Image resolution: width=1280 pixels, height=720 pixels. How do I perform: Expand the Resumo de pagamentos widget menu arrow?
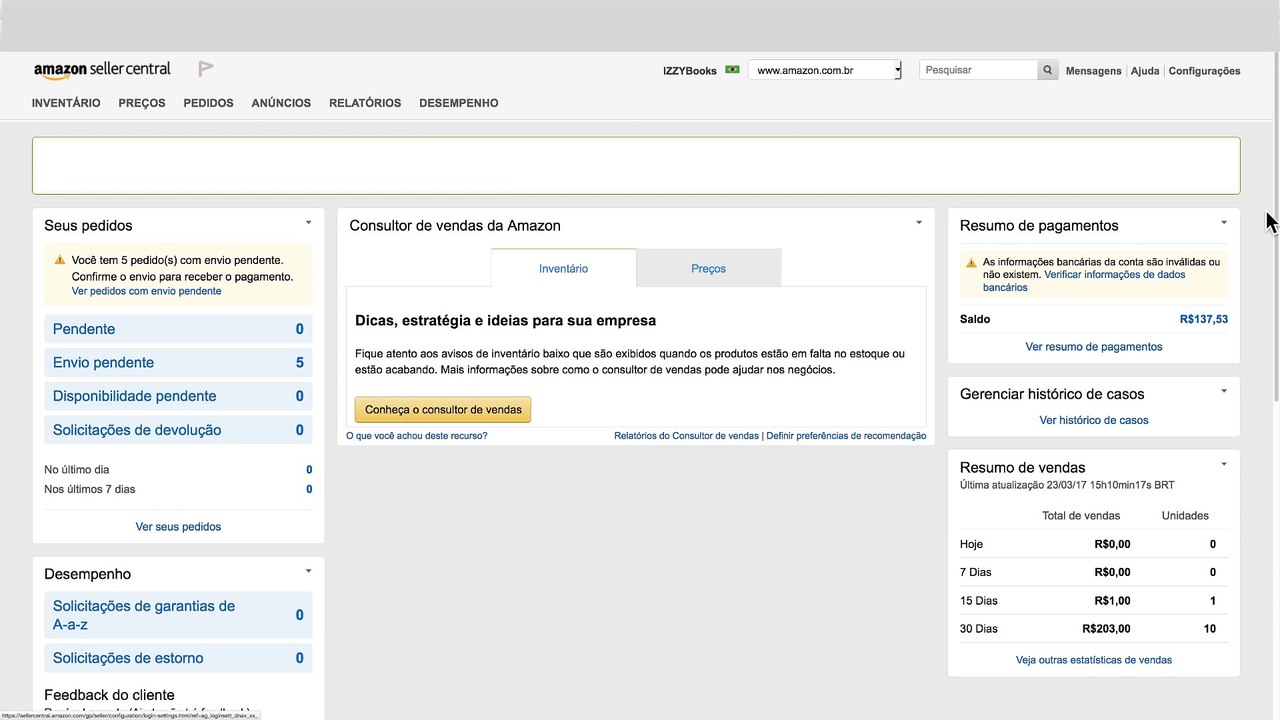click(x=1224, y=222)
